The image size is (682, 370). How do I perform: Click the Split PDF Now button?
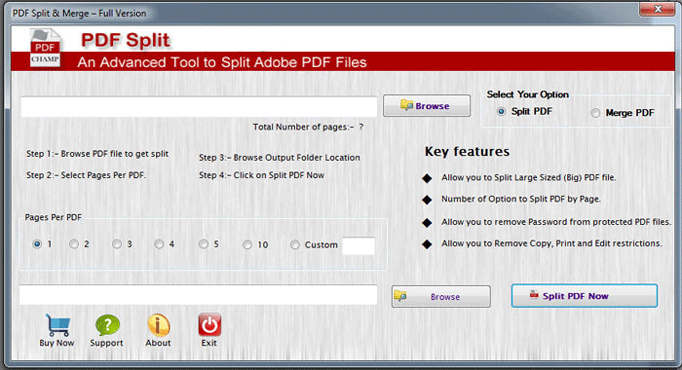(x=584, y=296)
